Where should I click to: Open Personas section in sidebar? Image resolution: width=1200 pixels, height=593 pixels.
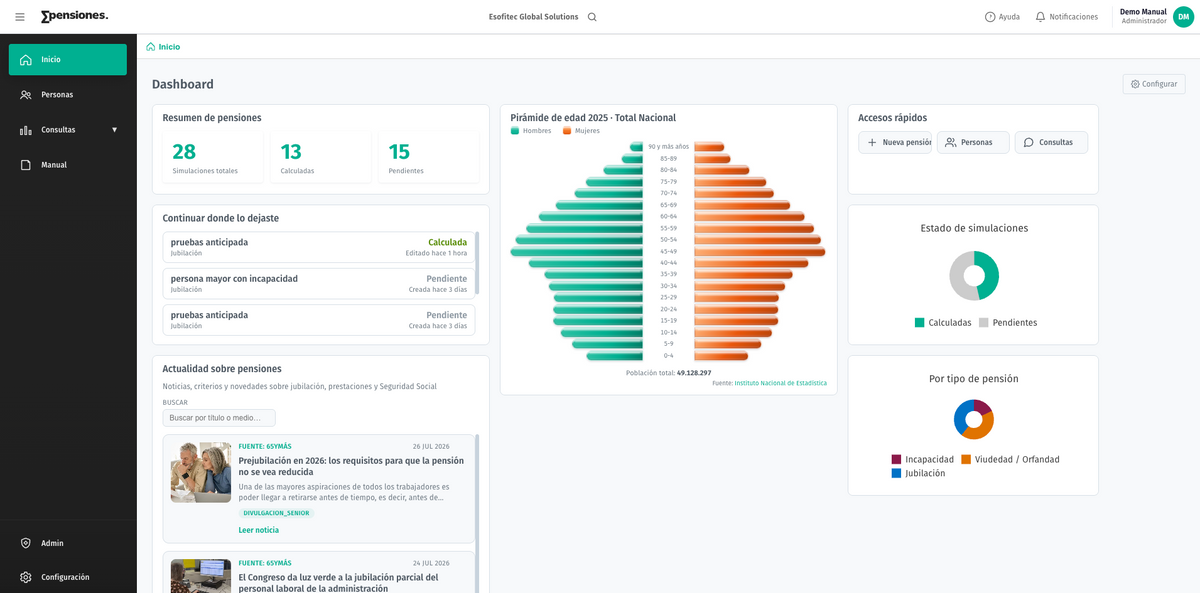(68, 95)
